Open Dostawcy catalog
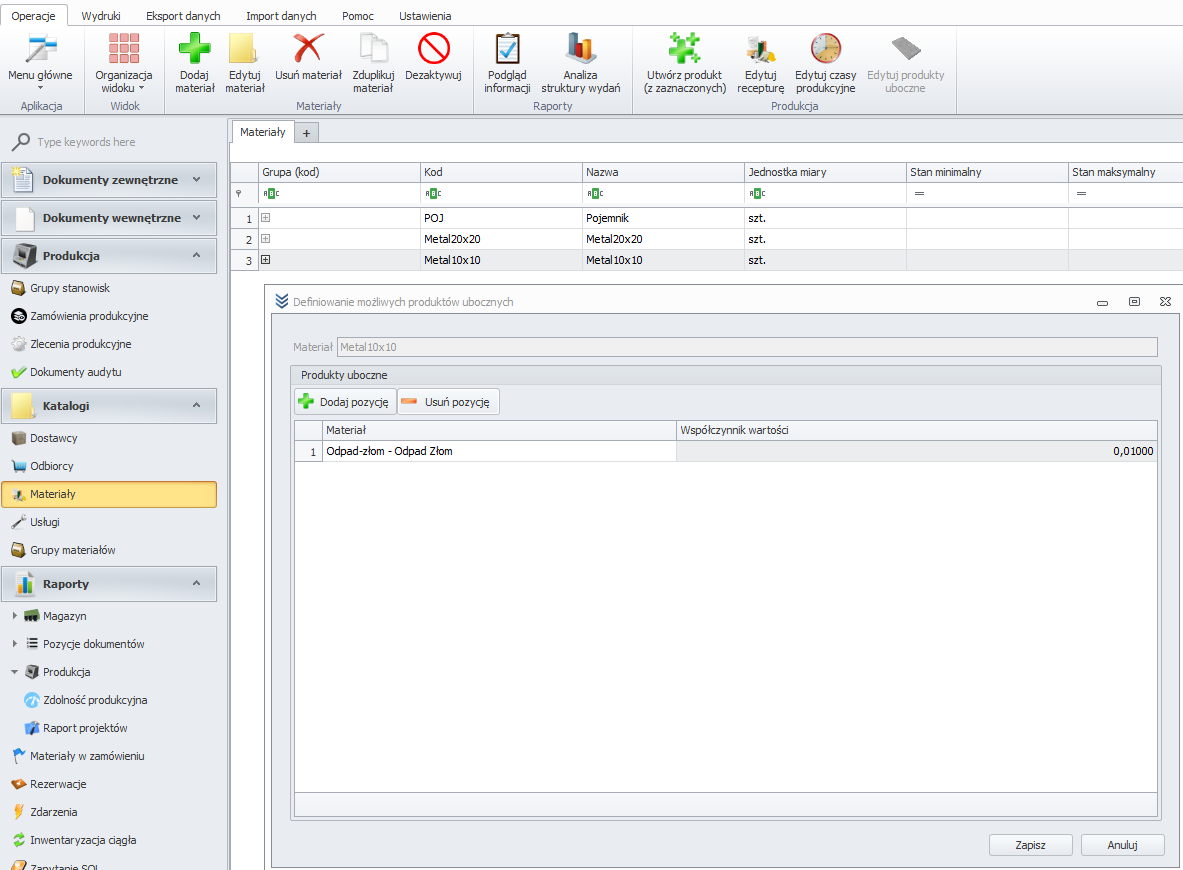 click(53, 438)
